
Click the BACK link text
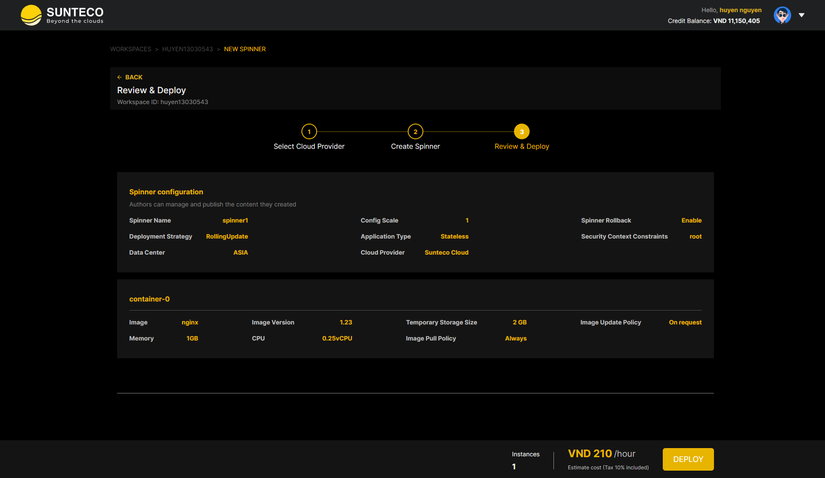pyautogui.click(x=134, y=77)
